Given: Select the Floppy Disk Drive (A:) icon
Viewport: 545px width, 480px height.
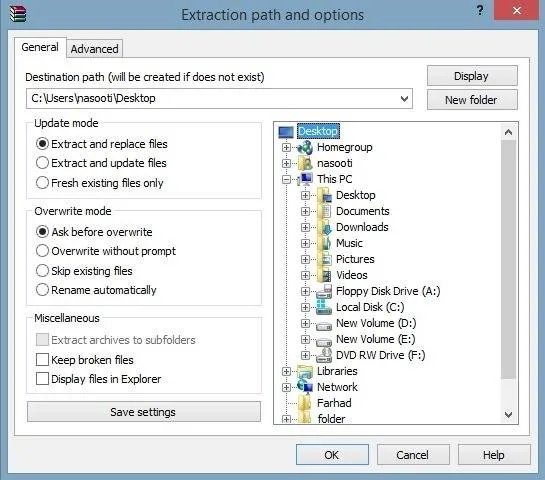Looking at the screenshot, I should [x=324, y=291].
